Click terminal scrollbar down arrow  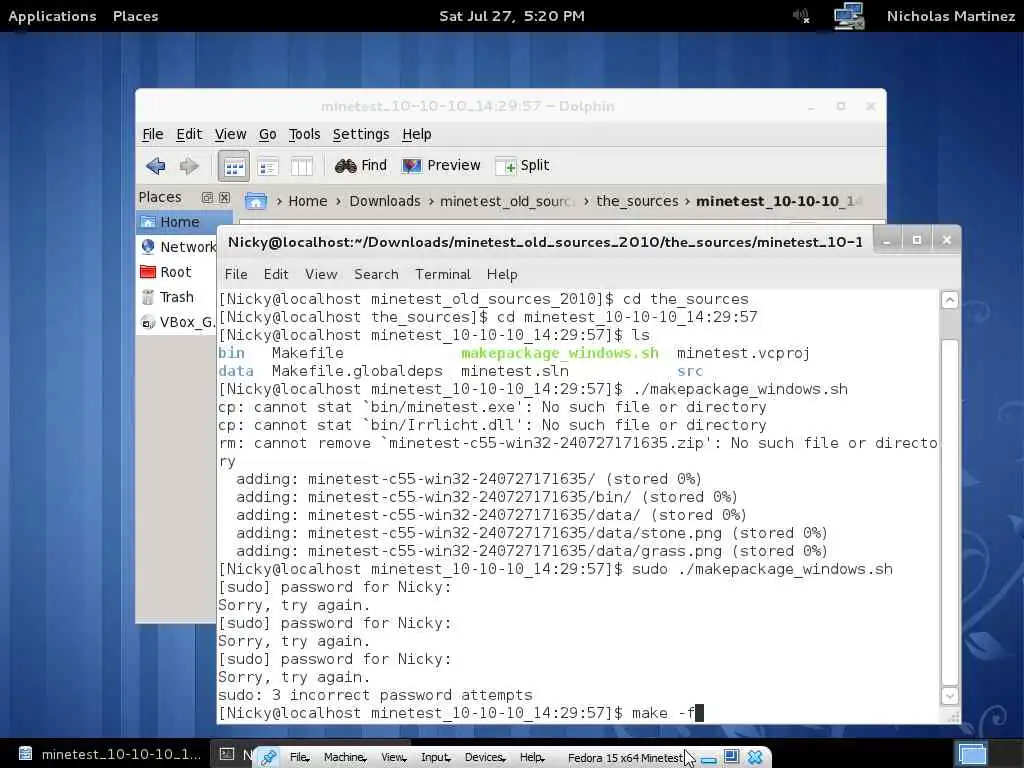click(x=950, y=696)
